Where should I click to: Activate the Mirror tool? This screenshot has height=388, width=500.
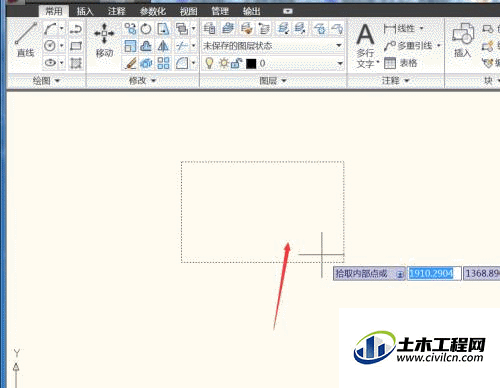163,46
